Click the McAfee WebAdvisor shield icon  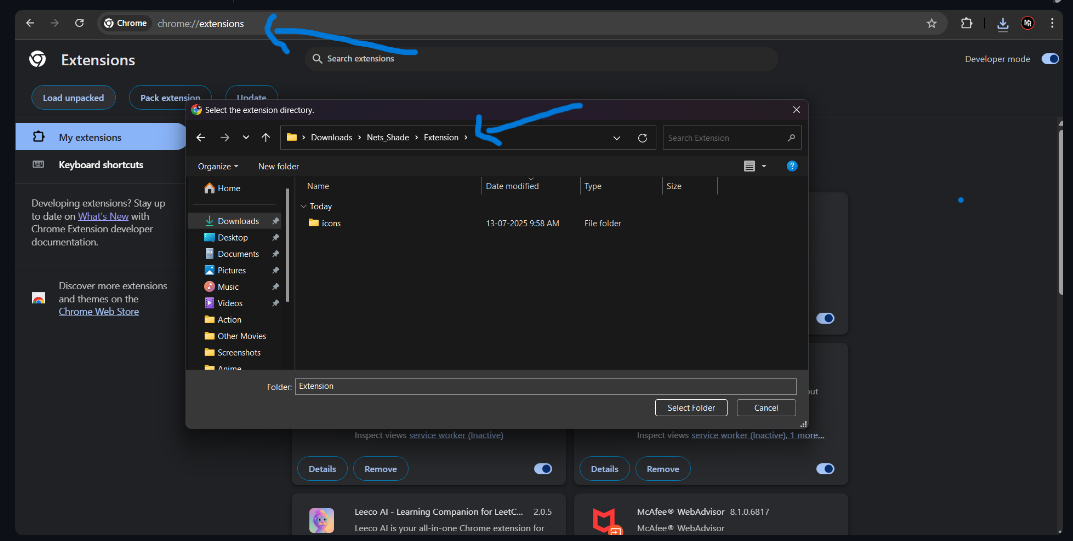click(606, 521)
